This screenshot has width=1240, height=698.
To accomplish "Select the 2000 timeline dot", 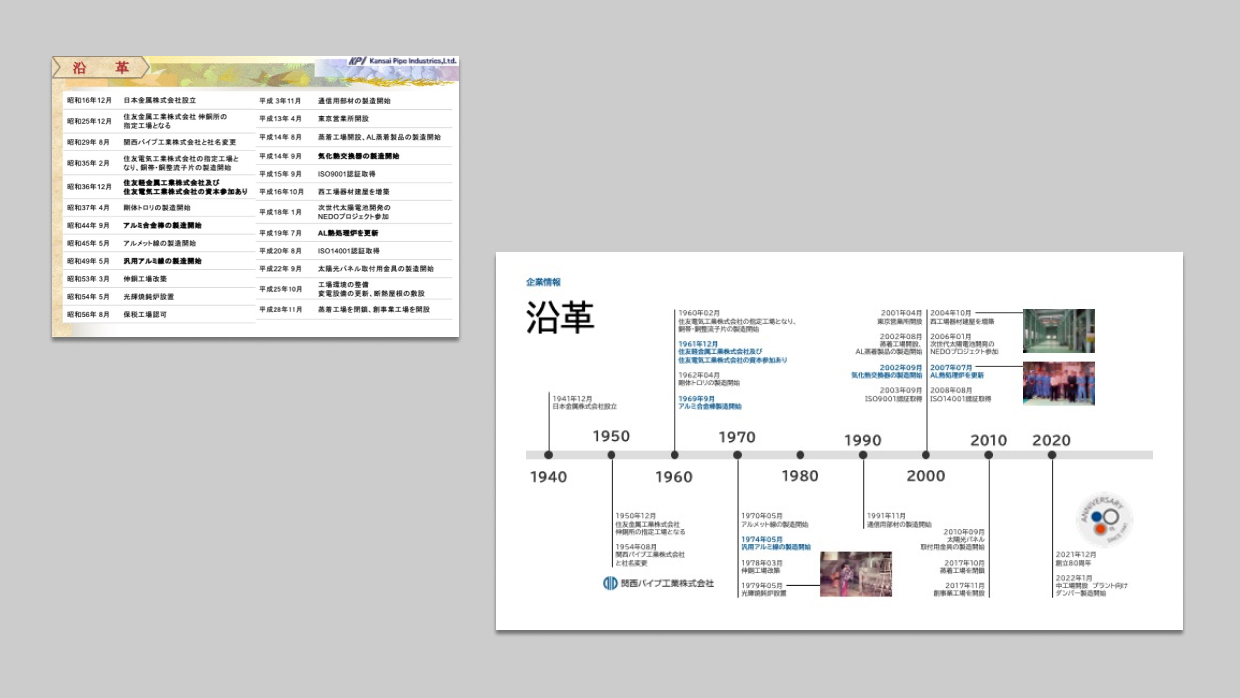I will pyautogui.click(x=926, y=455).
